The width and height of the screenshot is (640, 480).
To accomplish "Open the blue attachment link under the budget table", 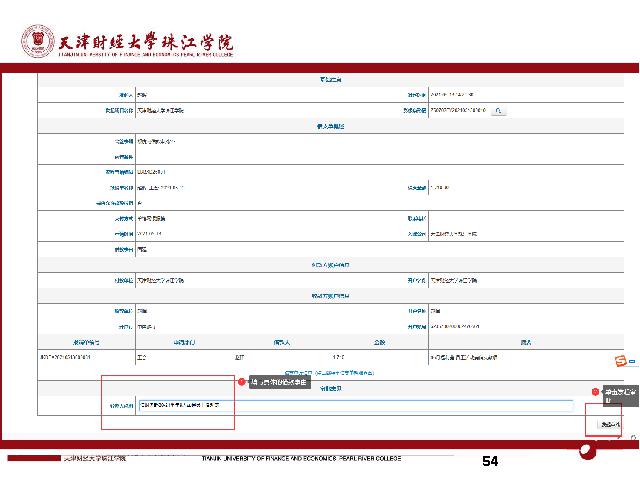I will [x=329, y=373].
